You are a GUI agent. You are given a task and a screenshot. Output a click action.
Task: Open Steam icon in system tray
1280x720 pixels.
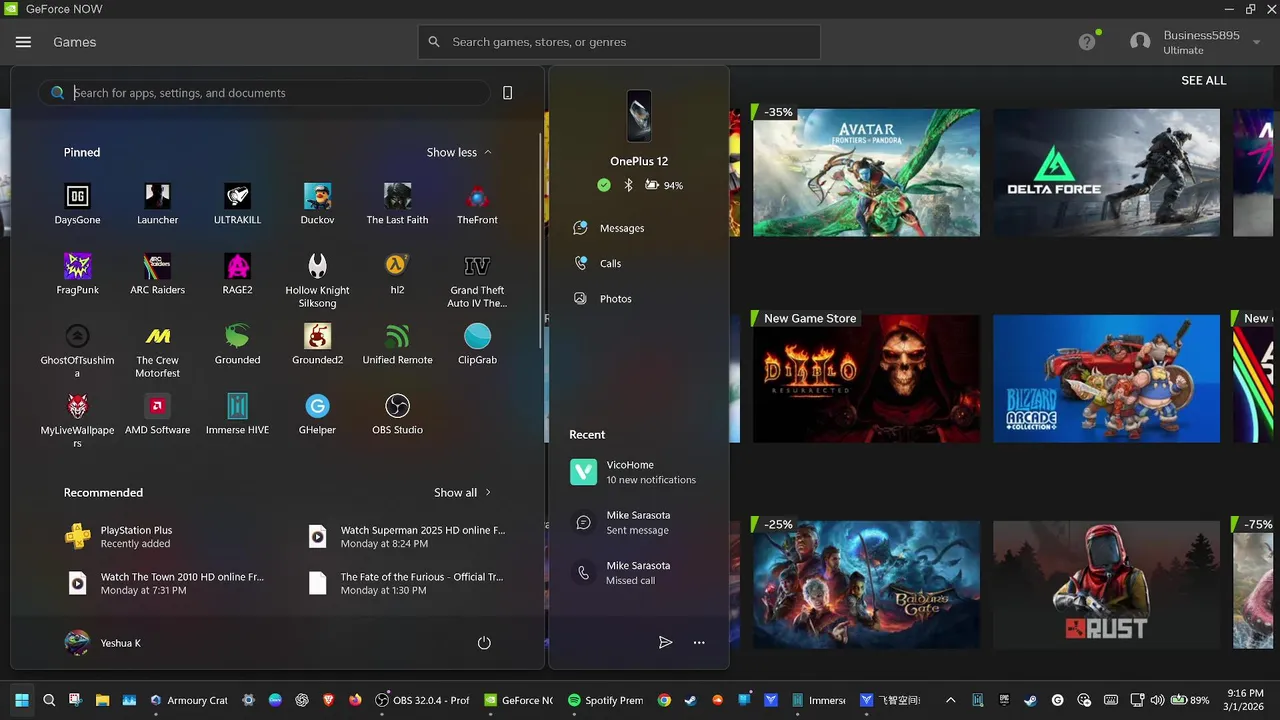coord(1031,700)
